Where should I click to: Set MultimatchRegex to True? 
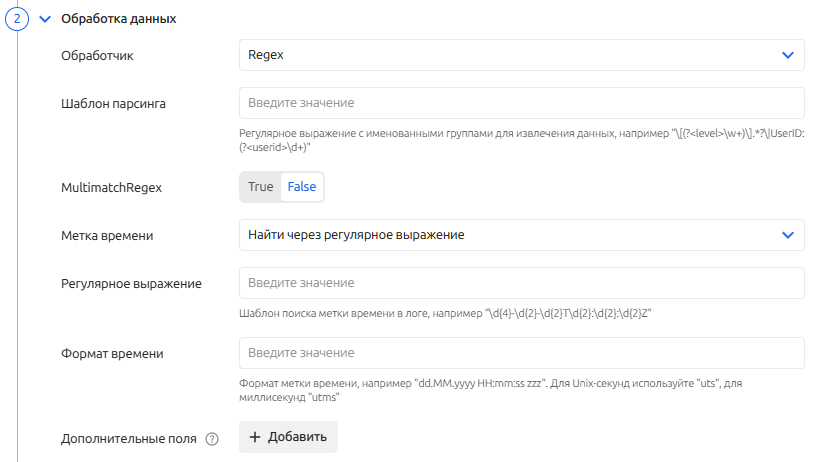(x=260, y=187)
